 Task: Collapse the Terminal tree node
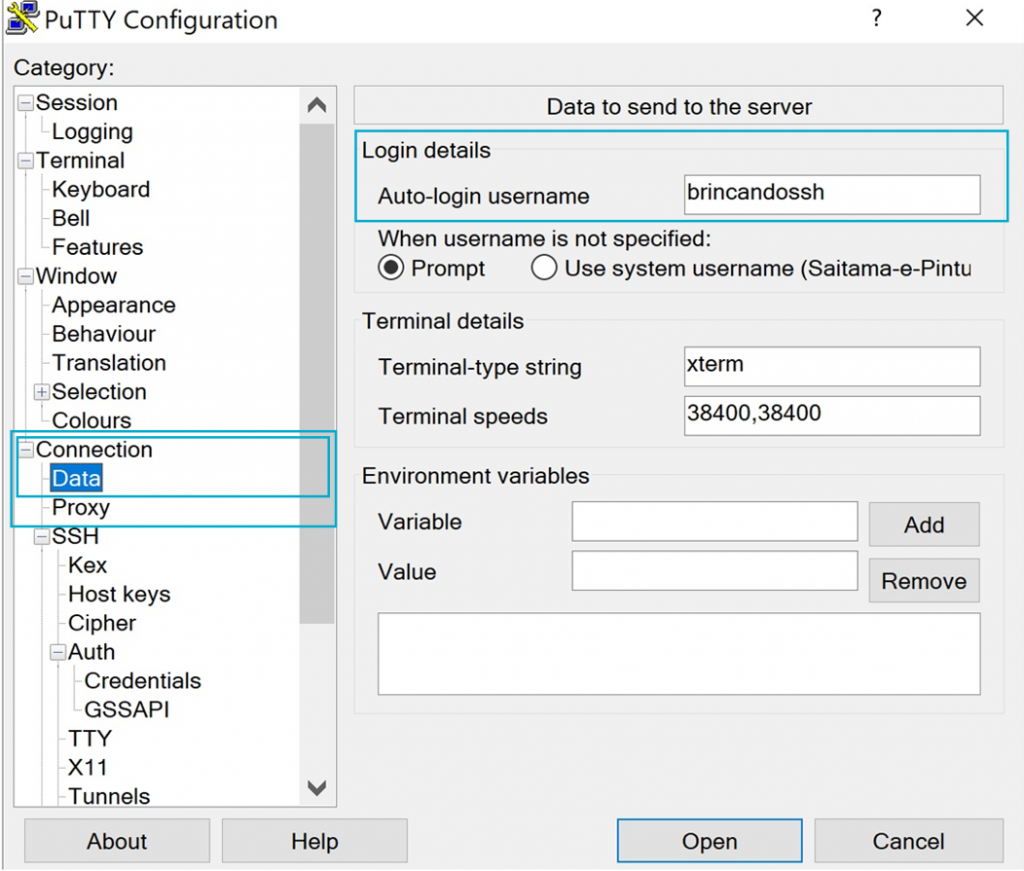(x=25, y=161)
